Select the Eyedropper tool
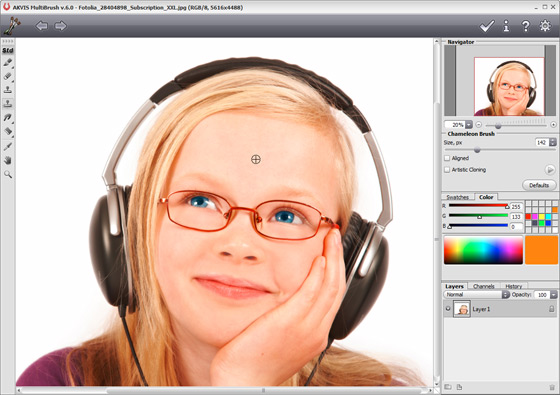Viewport: 560px width, 395px height. (8, 146)
